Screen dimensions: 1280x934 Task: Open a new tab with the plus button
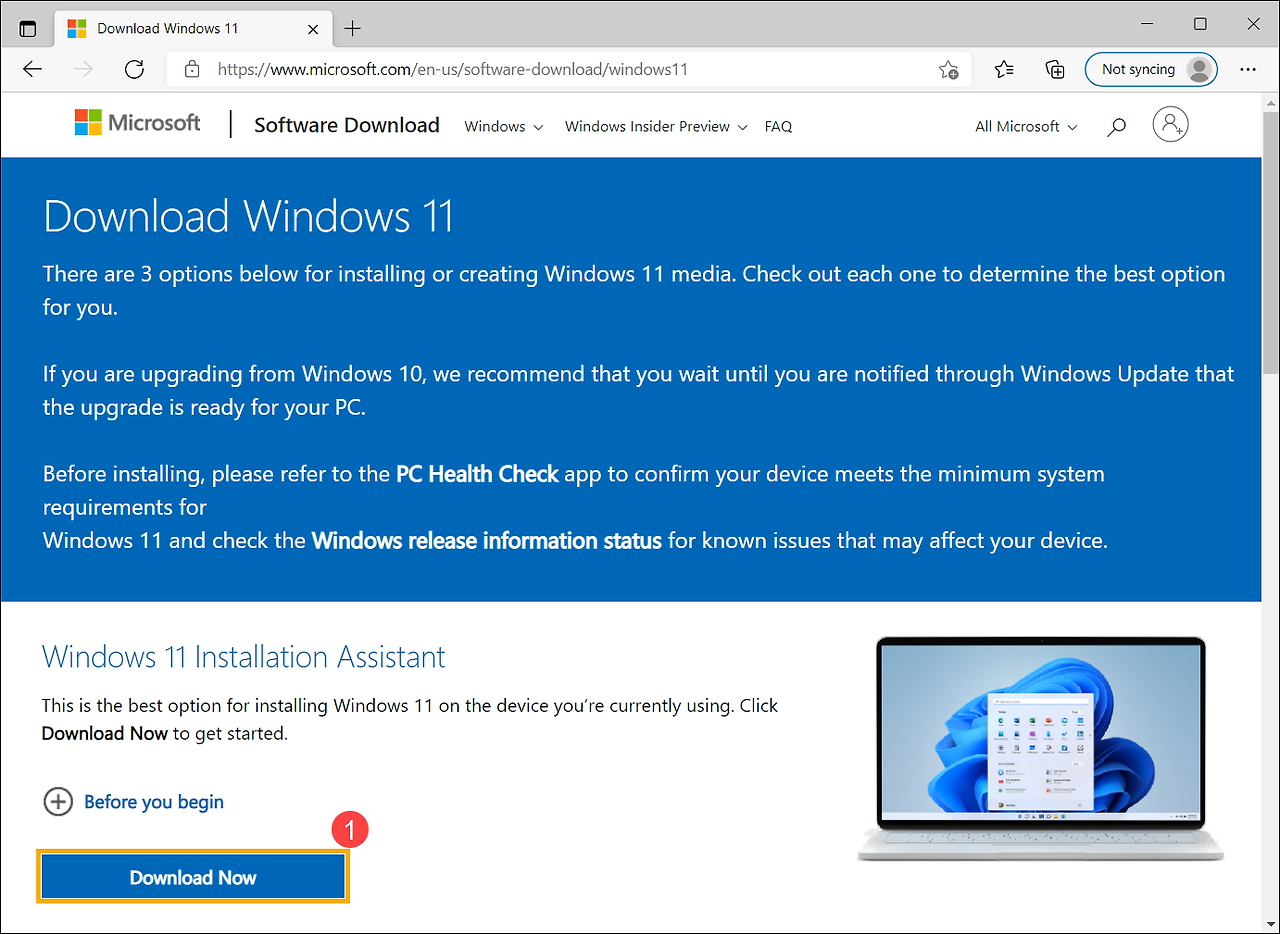[352, 29]
